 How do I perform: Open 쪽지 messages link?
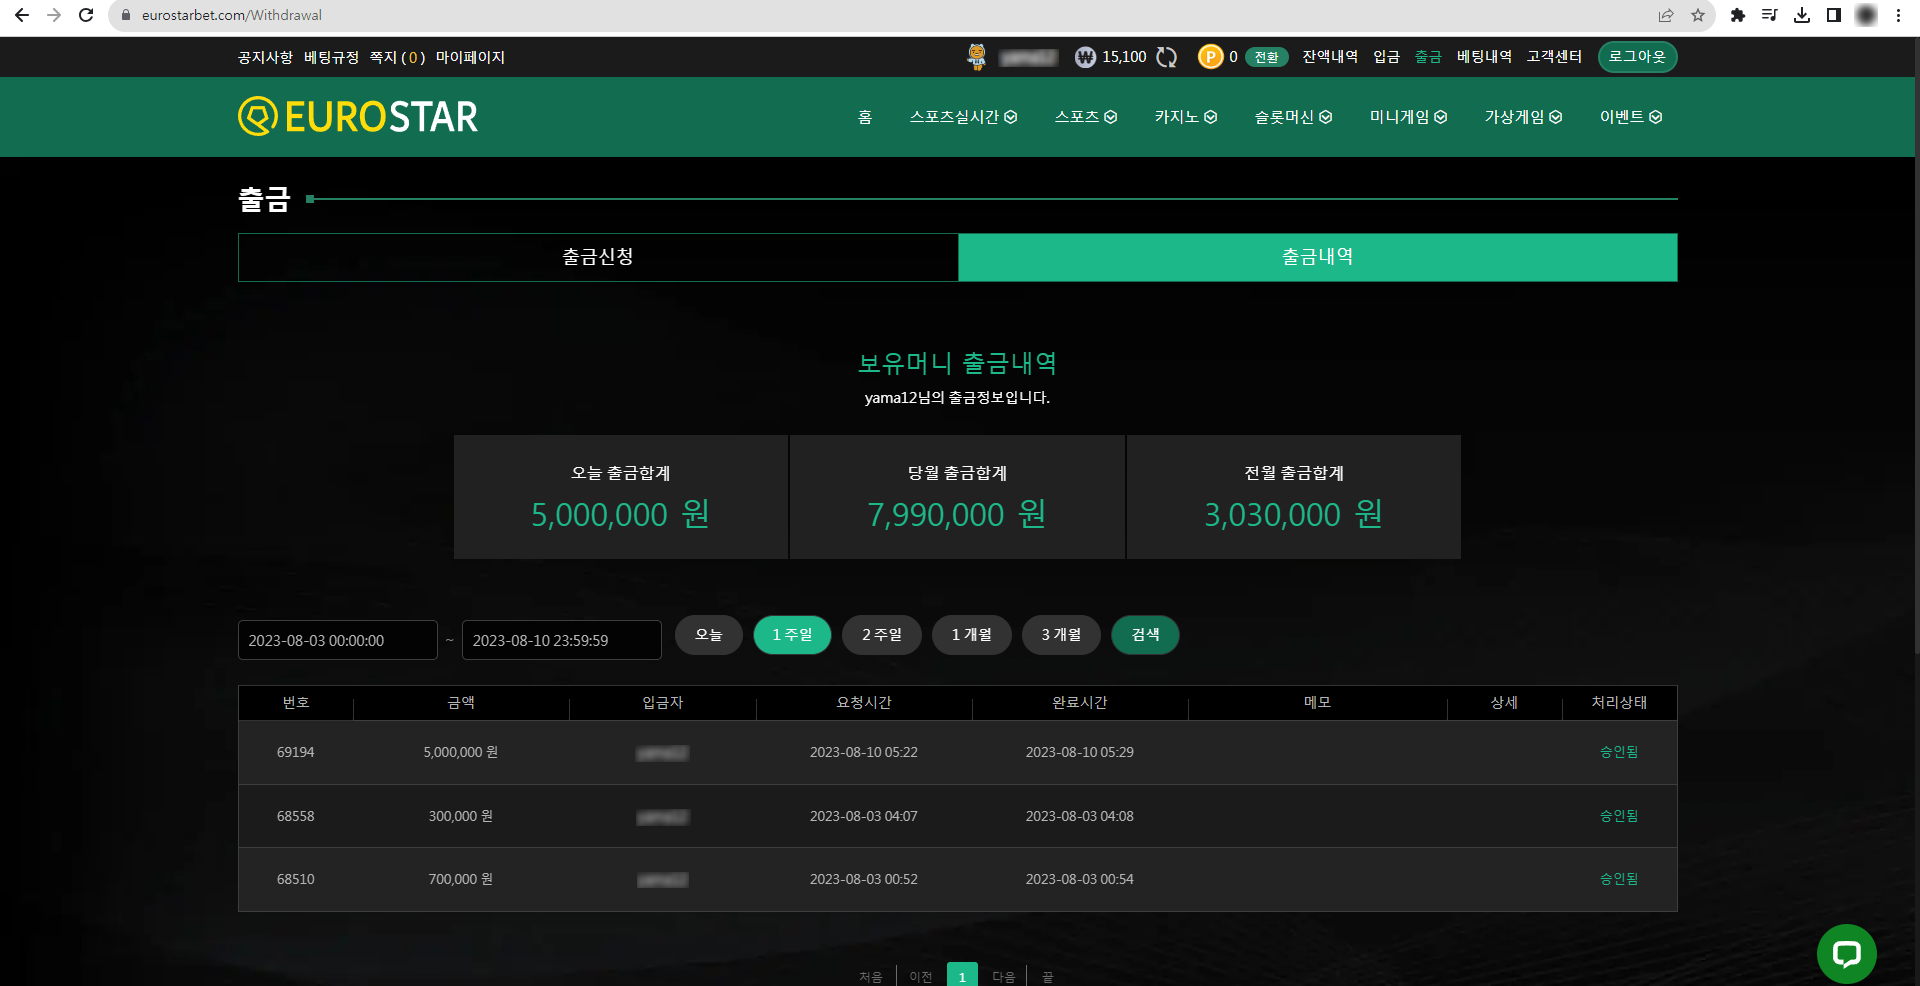397,57
